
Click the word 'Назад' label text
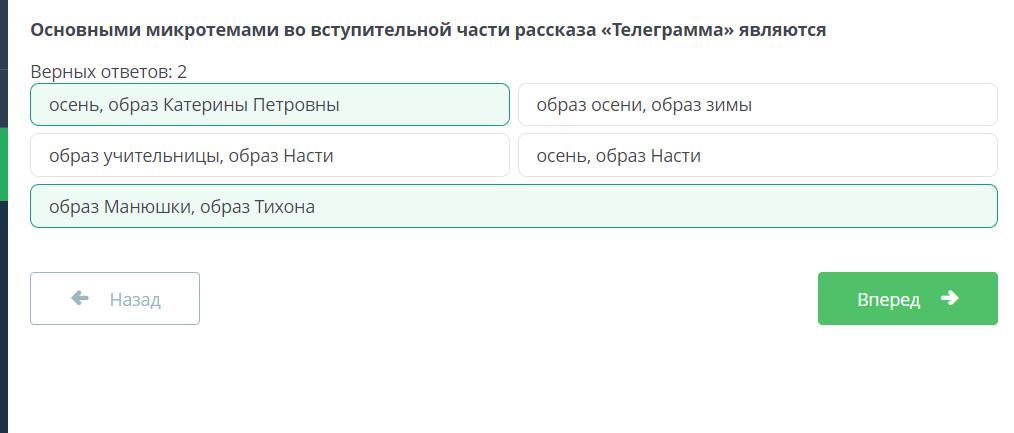(135, 300)
